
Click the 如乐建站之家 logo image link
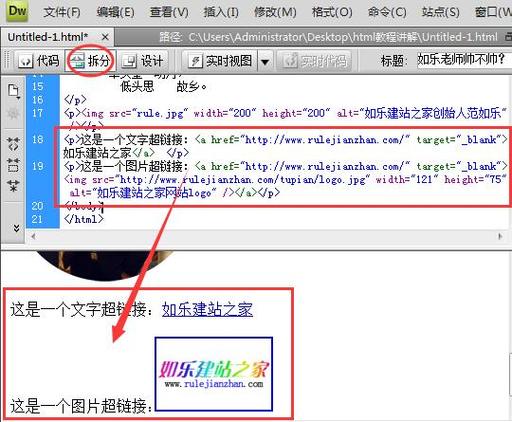tap(214, 374)
